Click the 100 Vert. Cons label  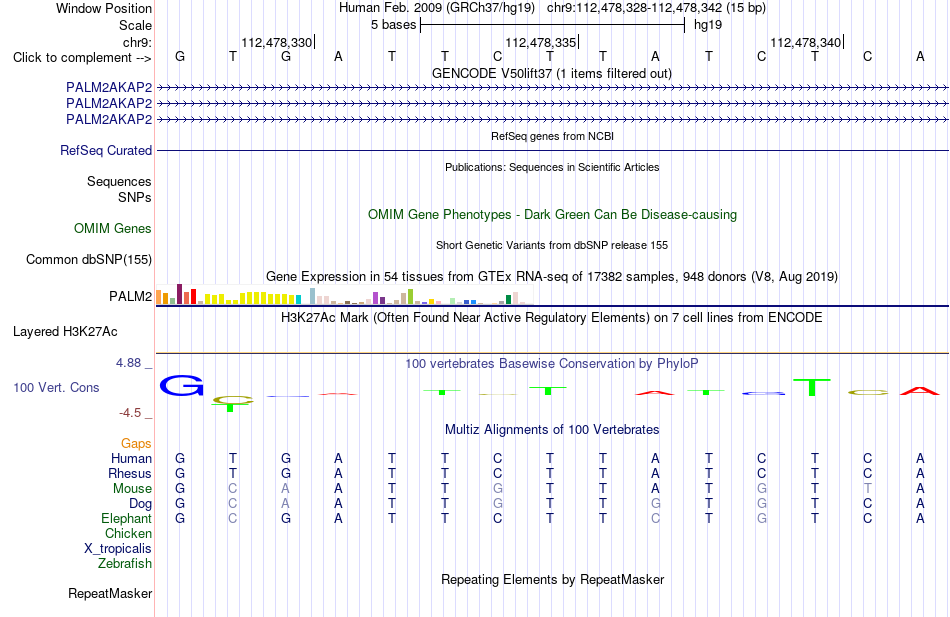click(x=56, y=387)
